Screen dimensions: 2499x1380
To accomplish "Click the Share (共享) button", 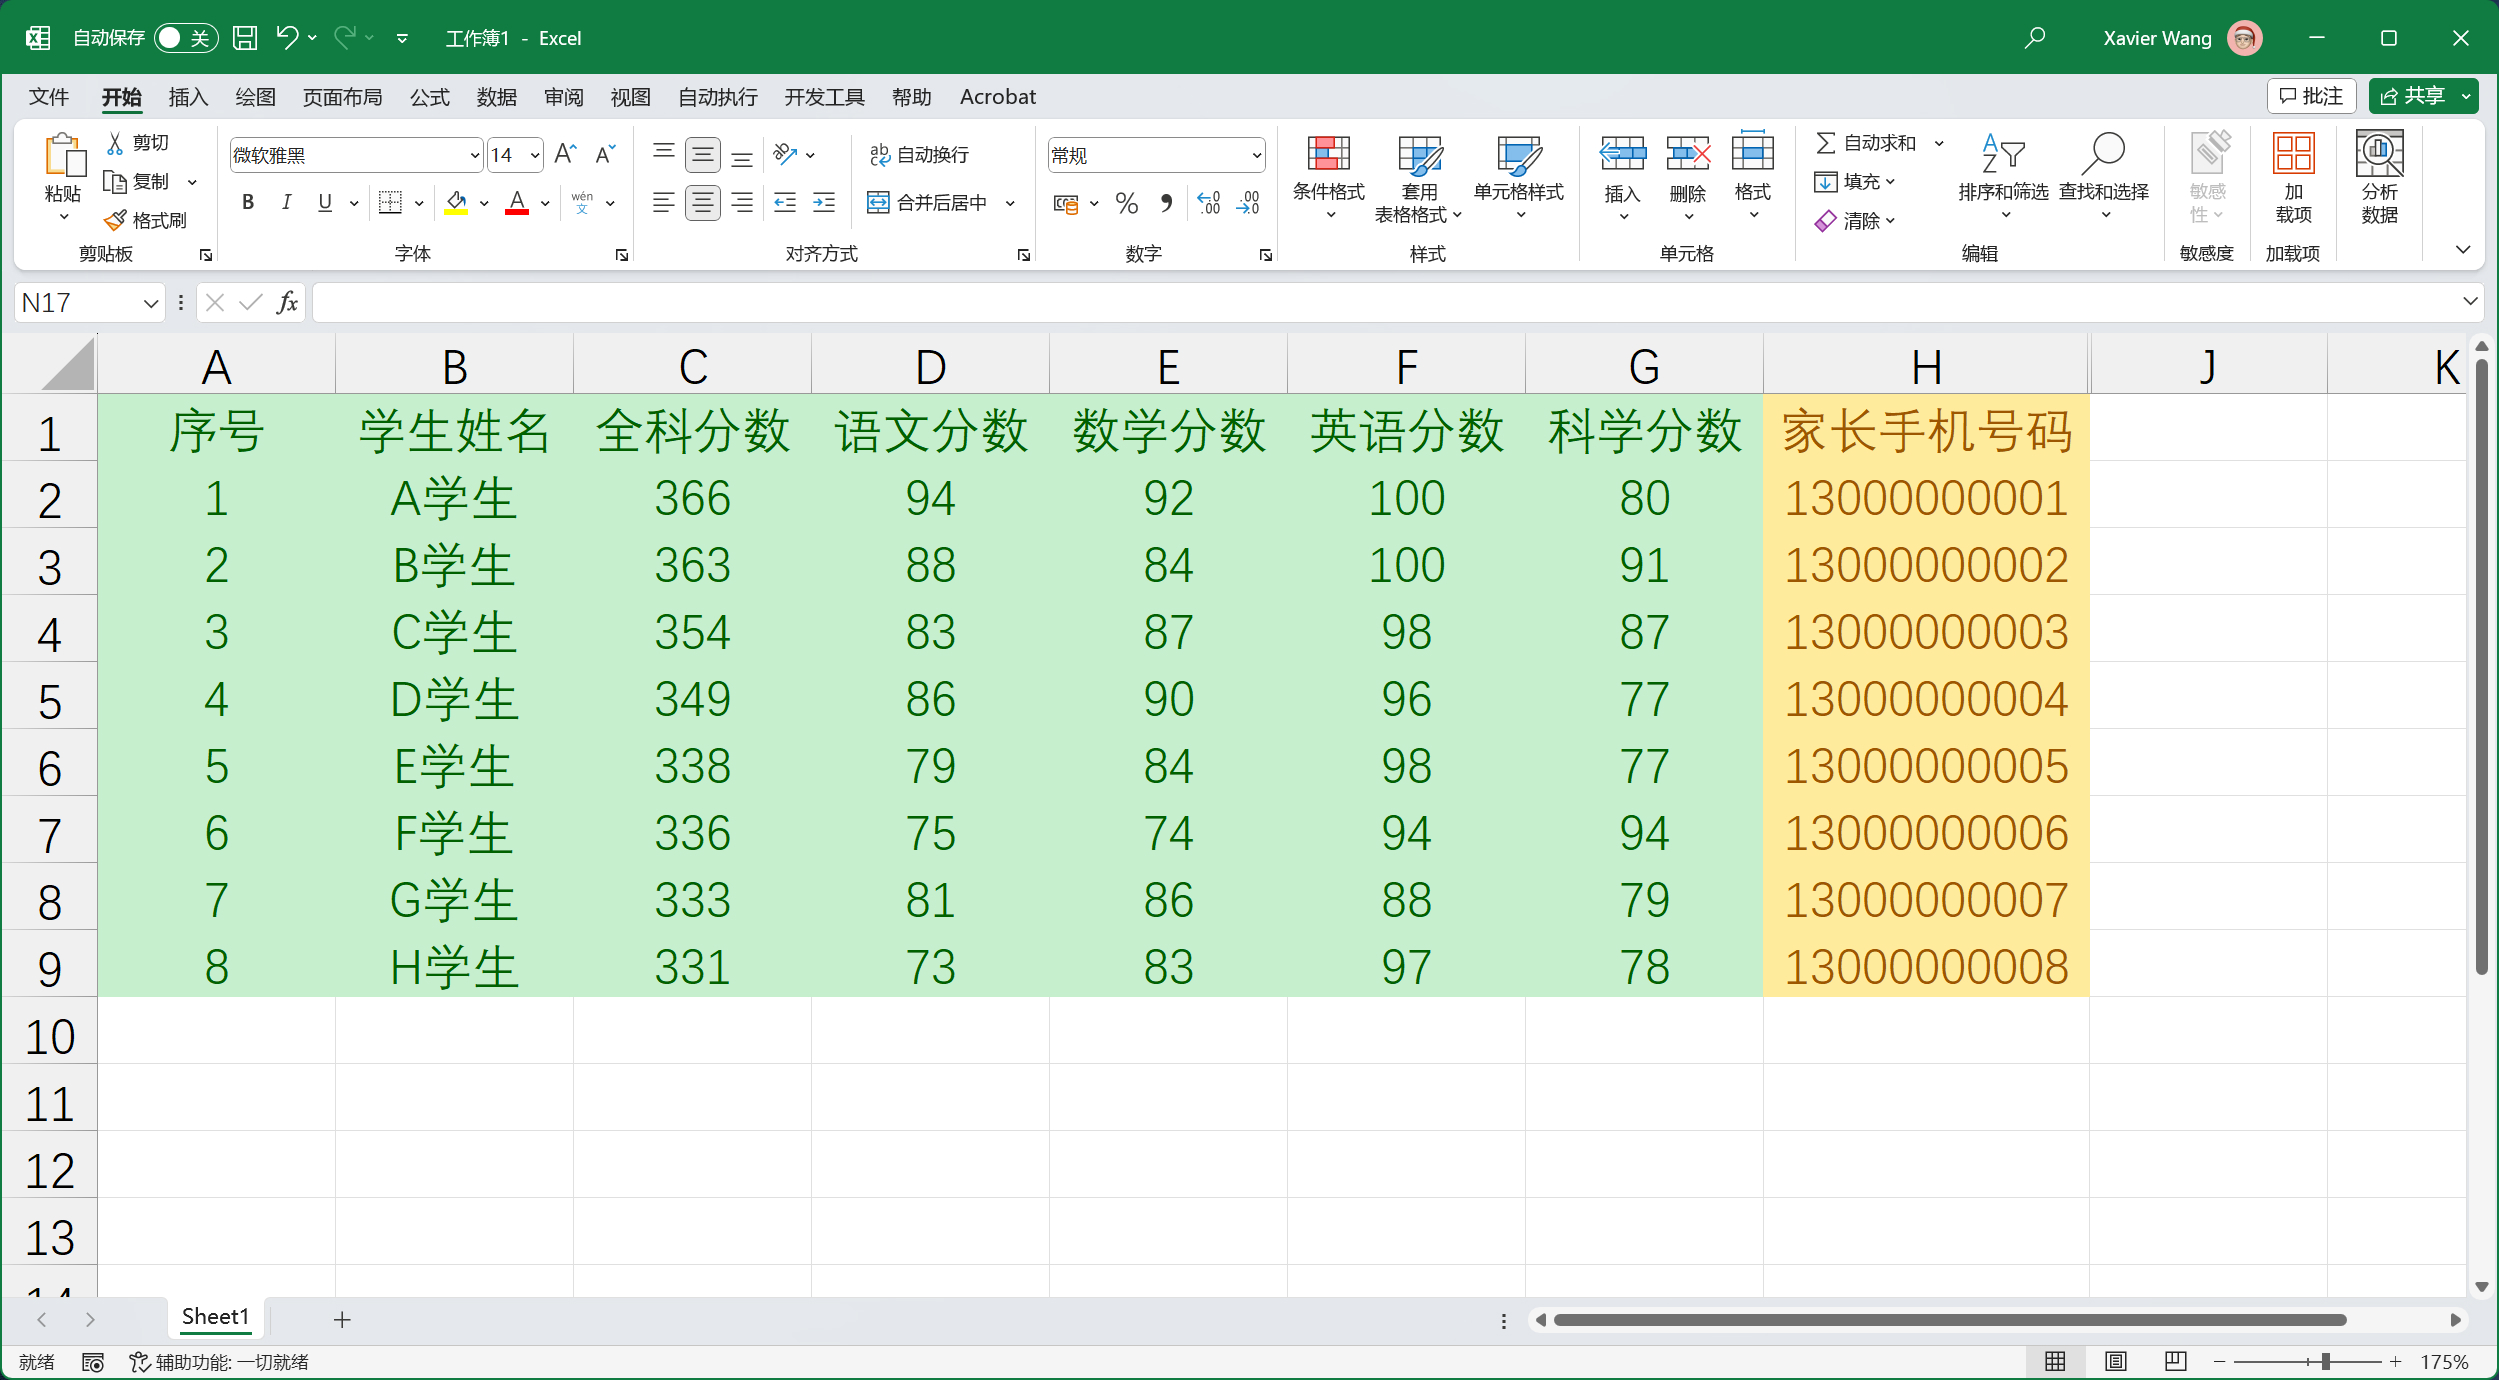I will click(x=2411, y=96).
